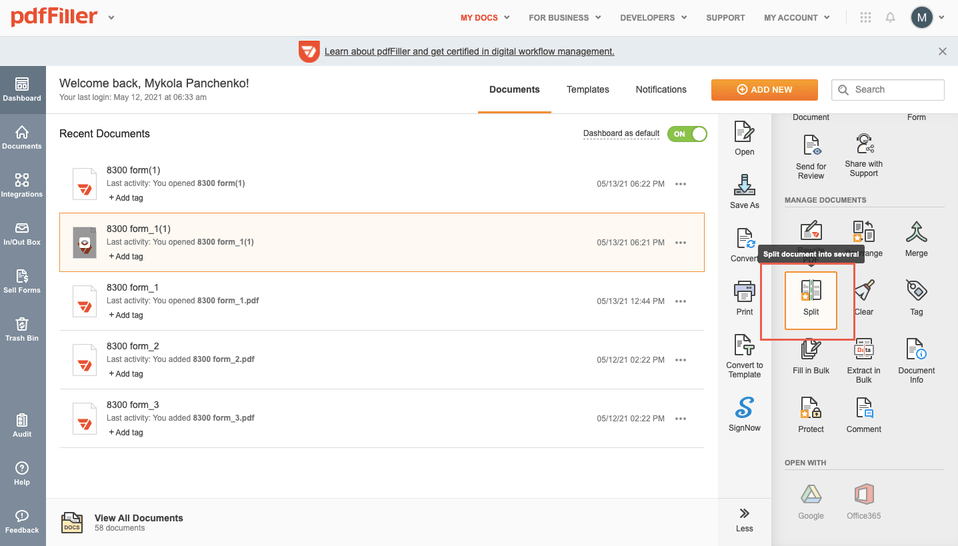Open the Audit sidebar item
Screen dimensions: 958x546
(22, 425)
